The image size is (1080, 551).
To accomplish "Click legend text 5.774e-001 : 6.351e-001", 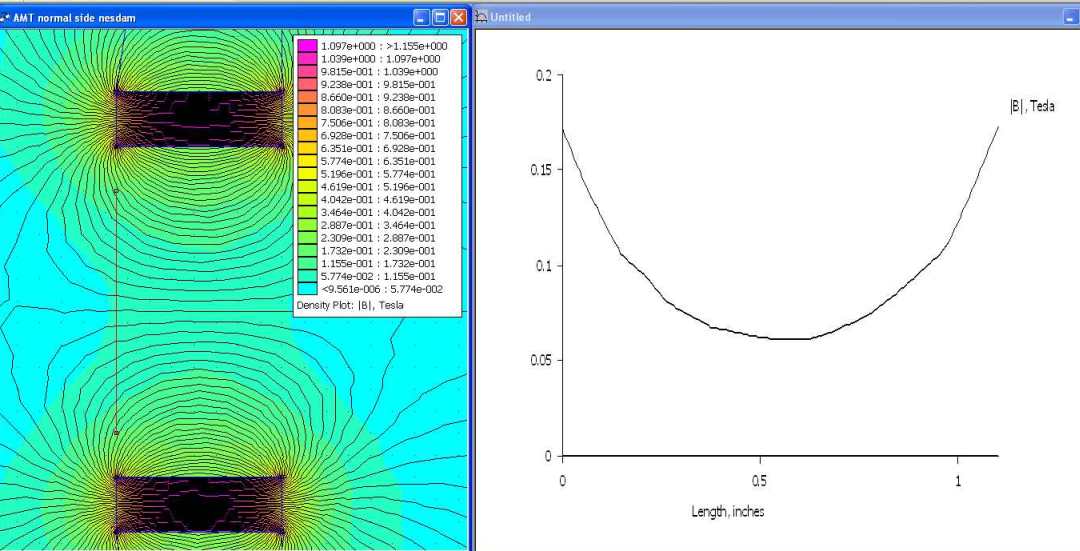I will [x=378, y=161].
